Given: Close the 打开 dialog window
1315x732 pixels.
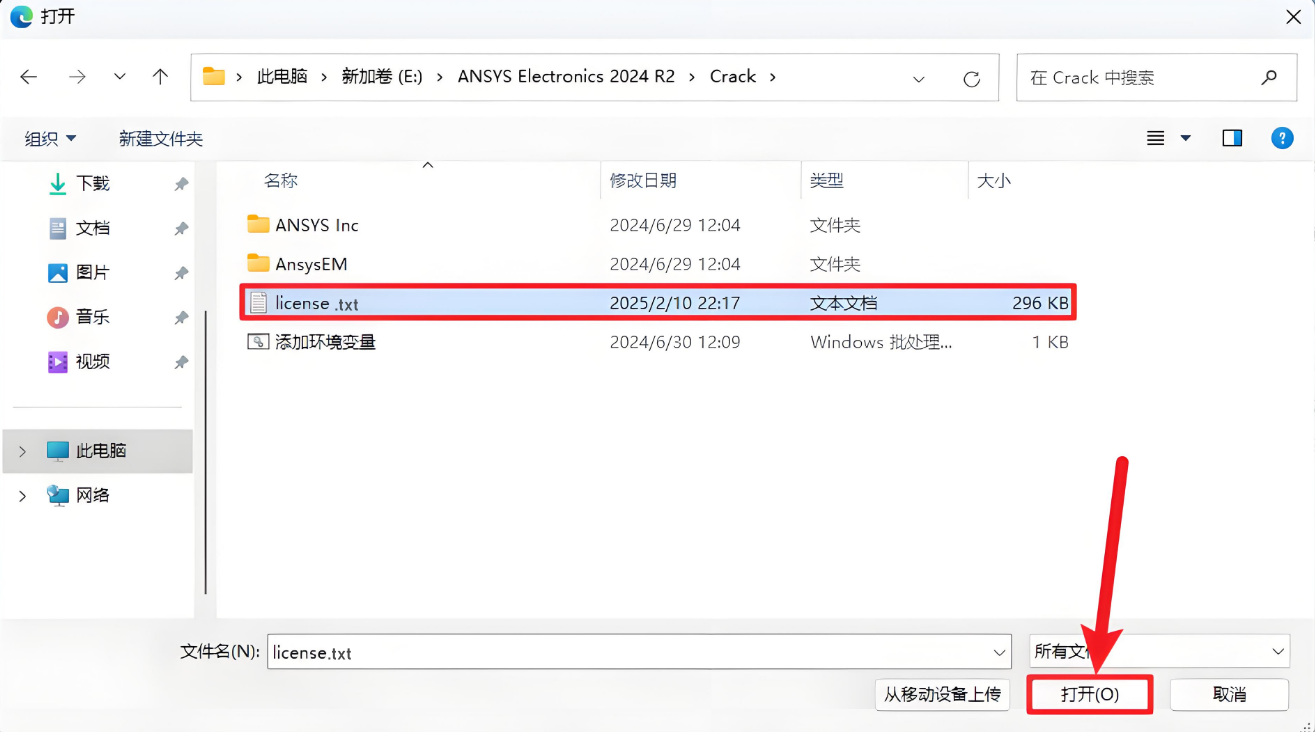Looking at the screenshot, I should [x=1293, y=16].
